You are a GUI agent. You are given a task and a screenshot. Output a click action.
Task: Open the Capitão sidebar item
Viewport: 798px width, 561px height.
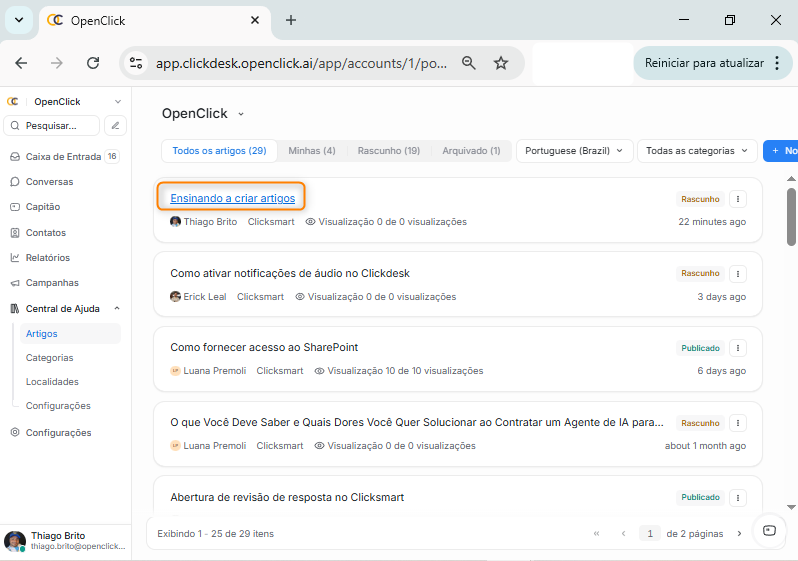42,207
